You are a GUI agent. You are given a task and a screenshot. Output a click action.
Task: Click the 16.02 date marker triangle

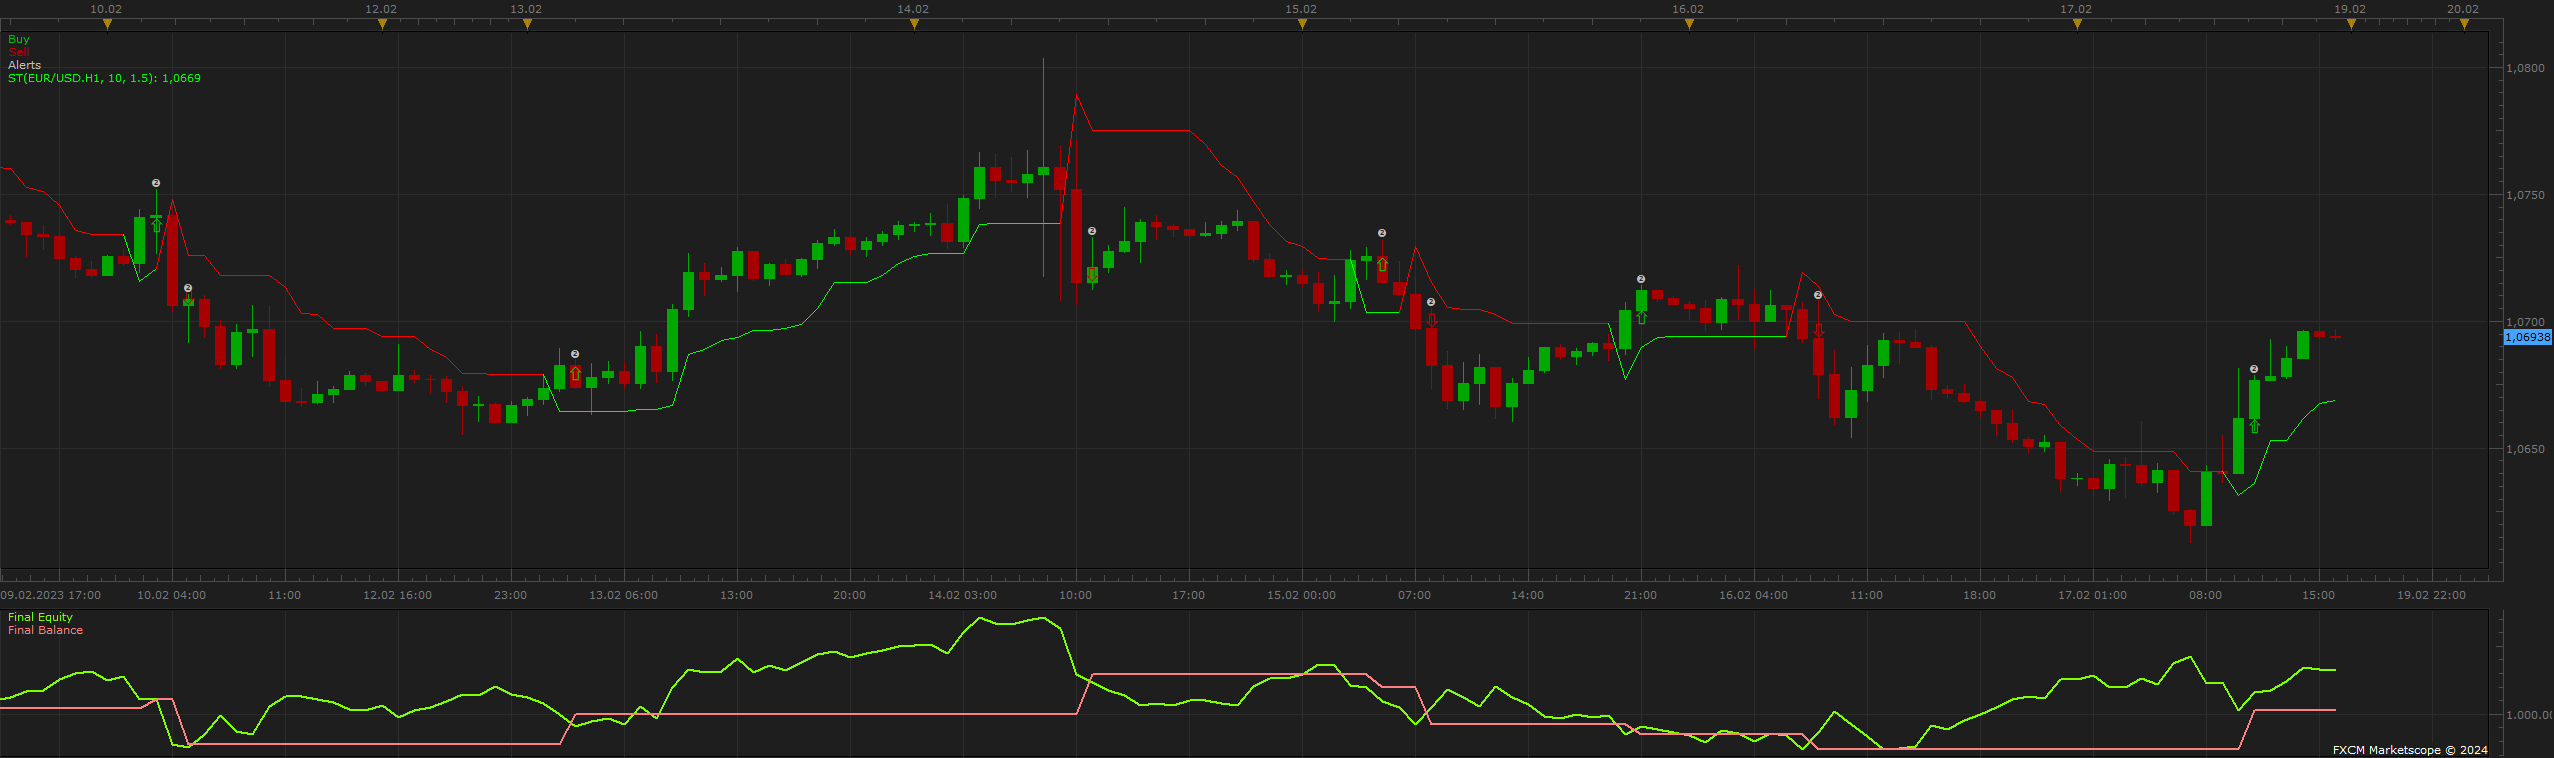[1689, 24]
